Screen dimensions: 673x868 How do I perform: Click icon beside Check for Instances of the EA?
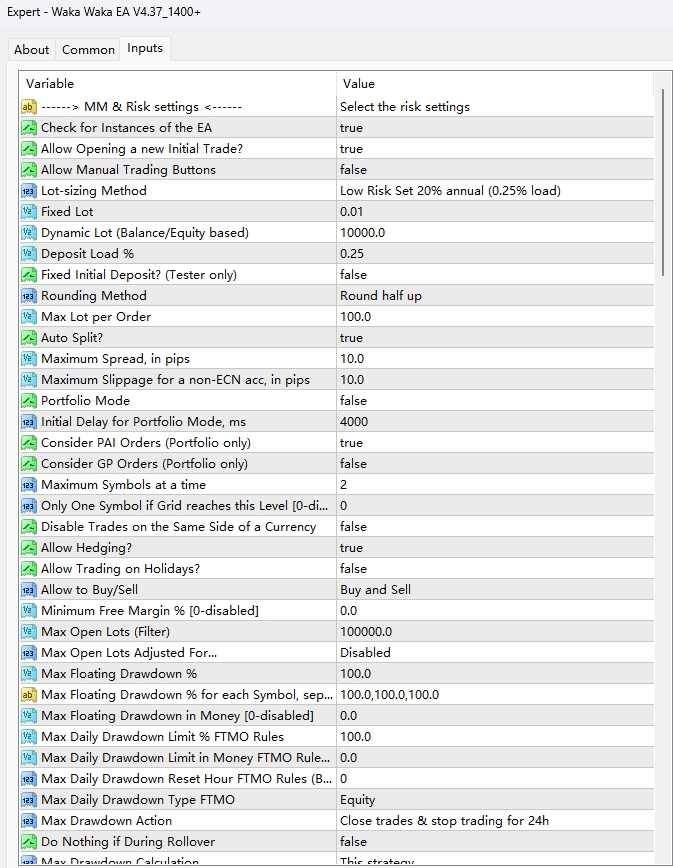[29, 128]
